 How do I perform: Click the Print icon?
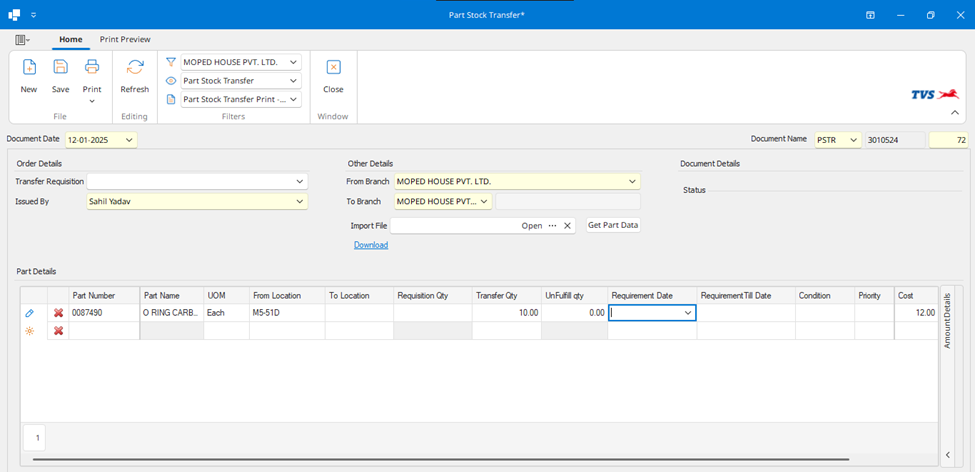click(91, 68)
